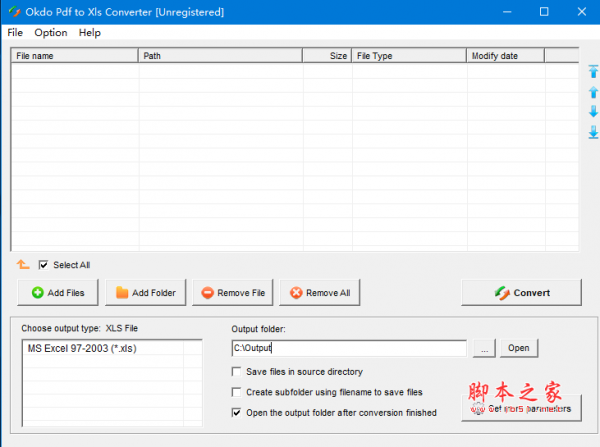Image resolution: width=600 pixels, height=447 pixels.
Task: Sort by the Size column header
Action: pyautogui.click(x=327, y=56)
